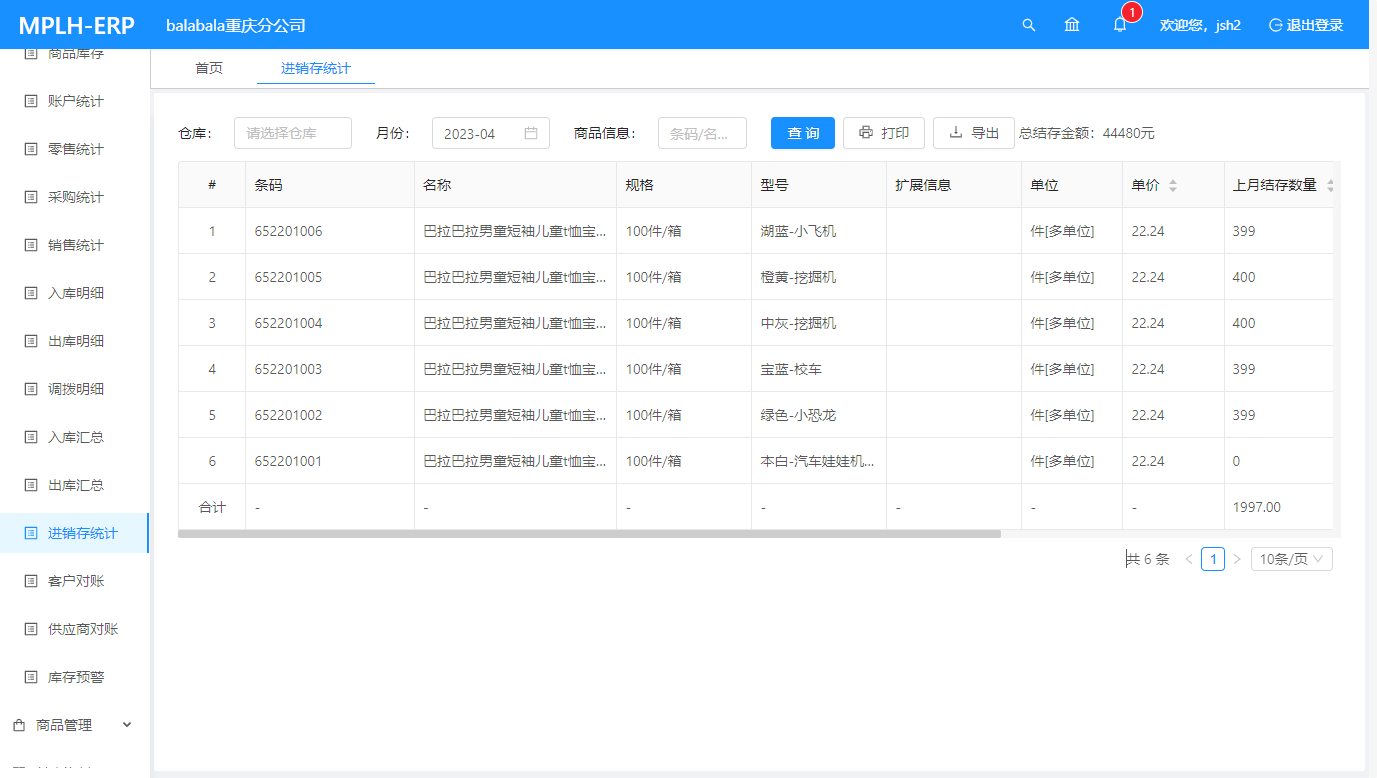Viewport: 1377px width, 778px height.
Task: Open 销售统计 in the sidebar menu
Action: pyautogui.click(x=76, y=245)
